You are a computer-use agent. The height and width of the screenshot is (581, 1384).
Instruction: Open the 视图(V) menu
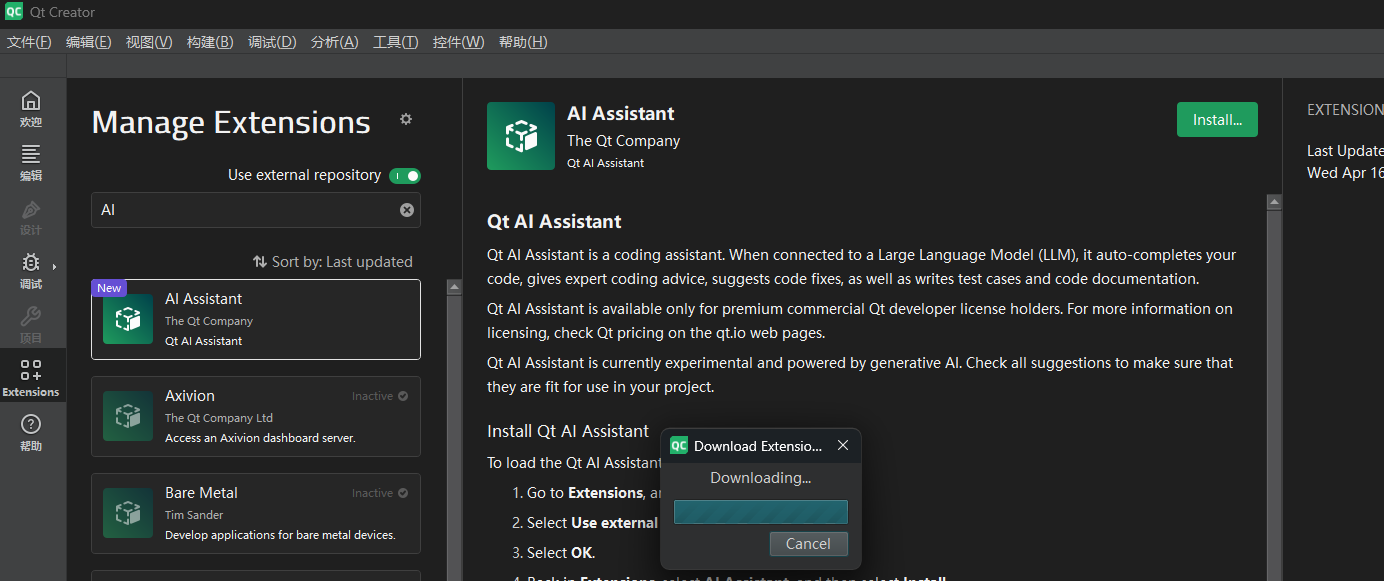click(x=149, y=42)
